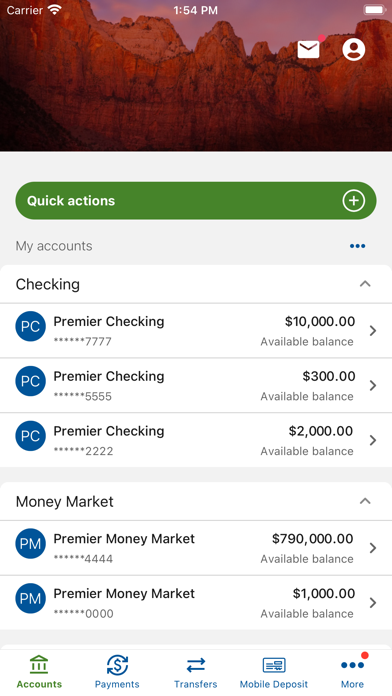The height and width of the screenshot is (696, 392).
Task: Open Premier Checking ending 2222 chevron
Action: click(373, 440)
